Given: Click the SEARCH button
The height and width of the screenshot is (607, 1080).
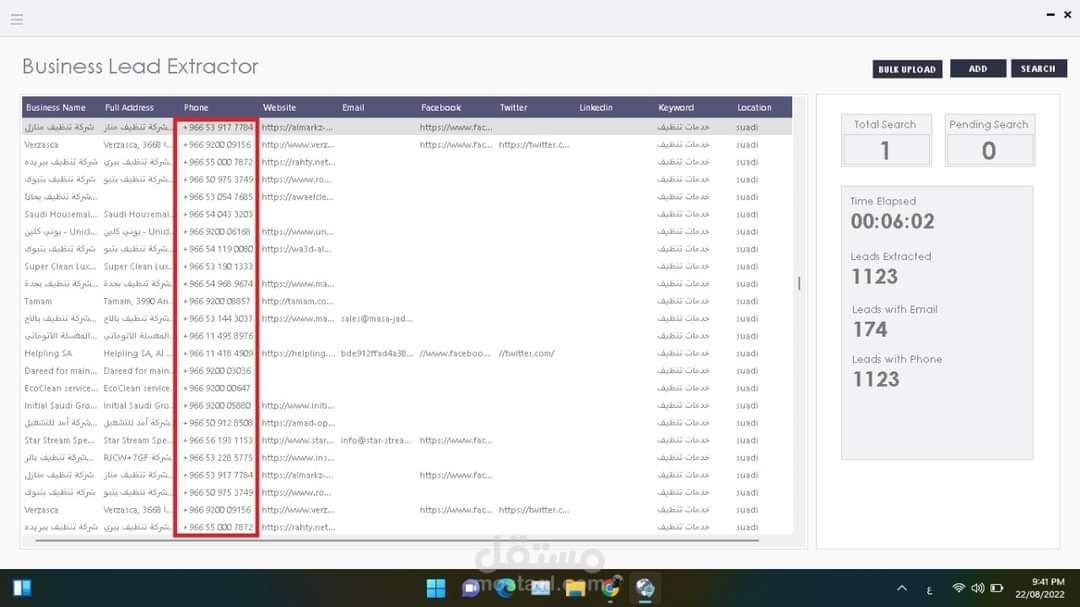Looking at the screenshot, I should (1039, 68).
